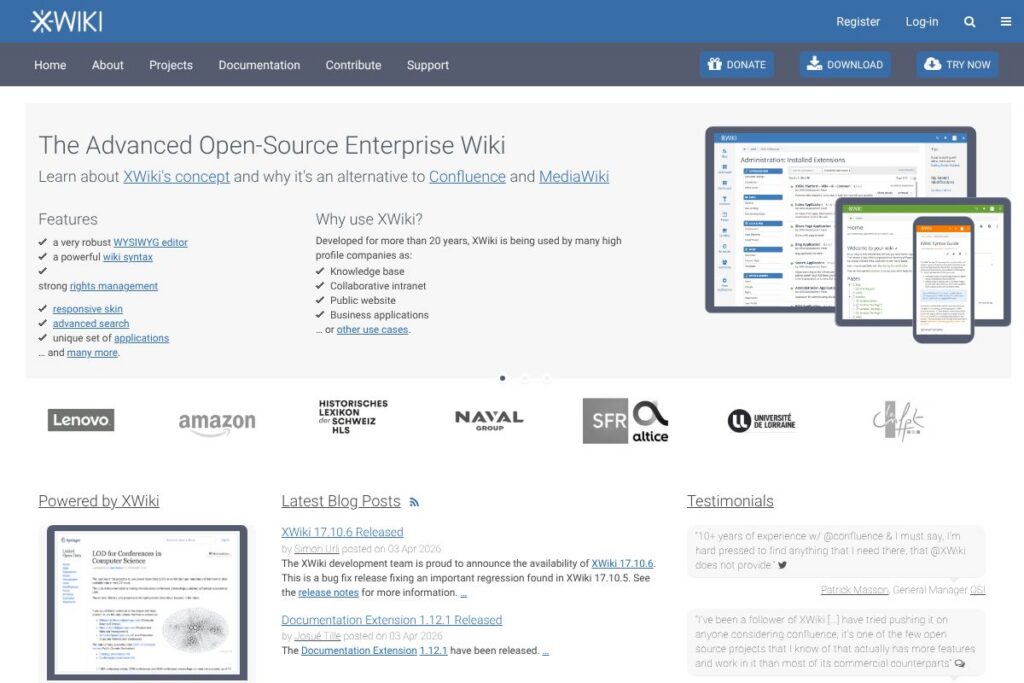Switch to the third carousel slide dot

pyautogui.click(x=546, y=378)
